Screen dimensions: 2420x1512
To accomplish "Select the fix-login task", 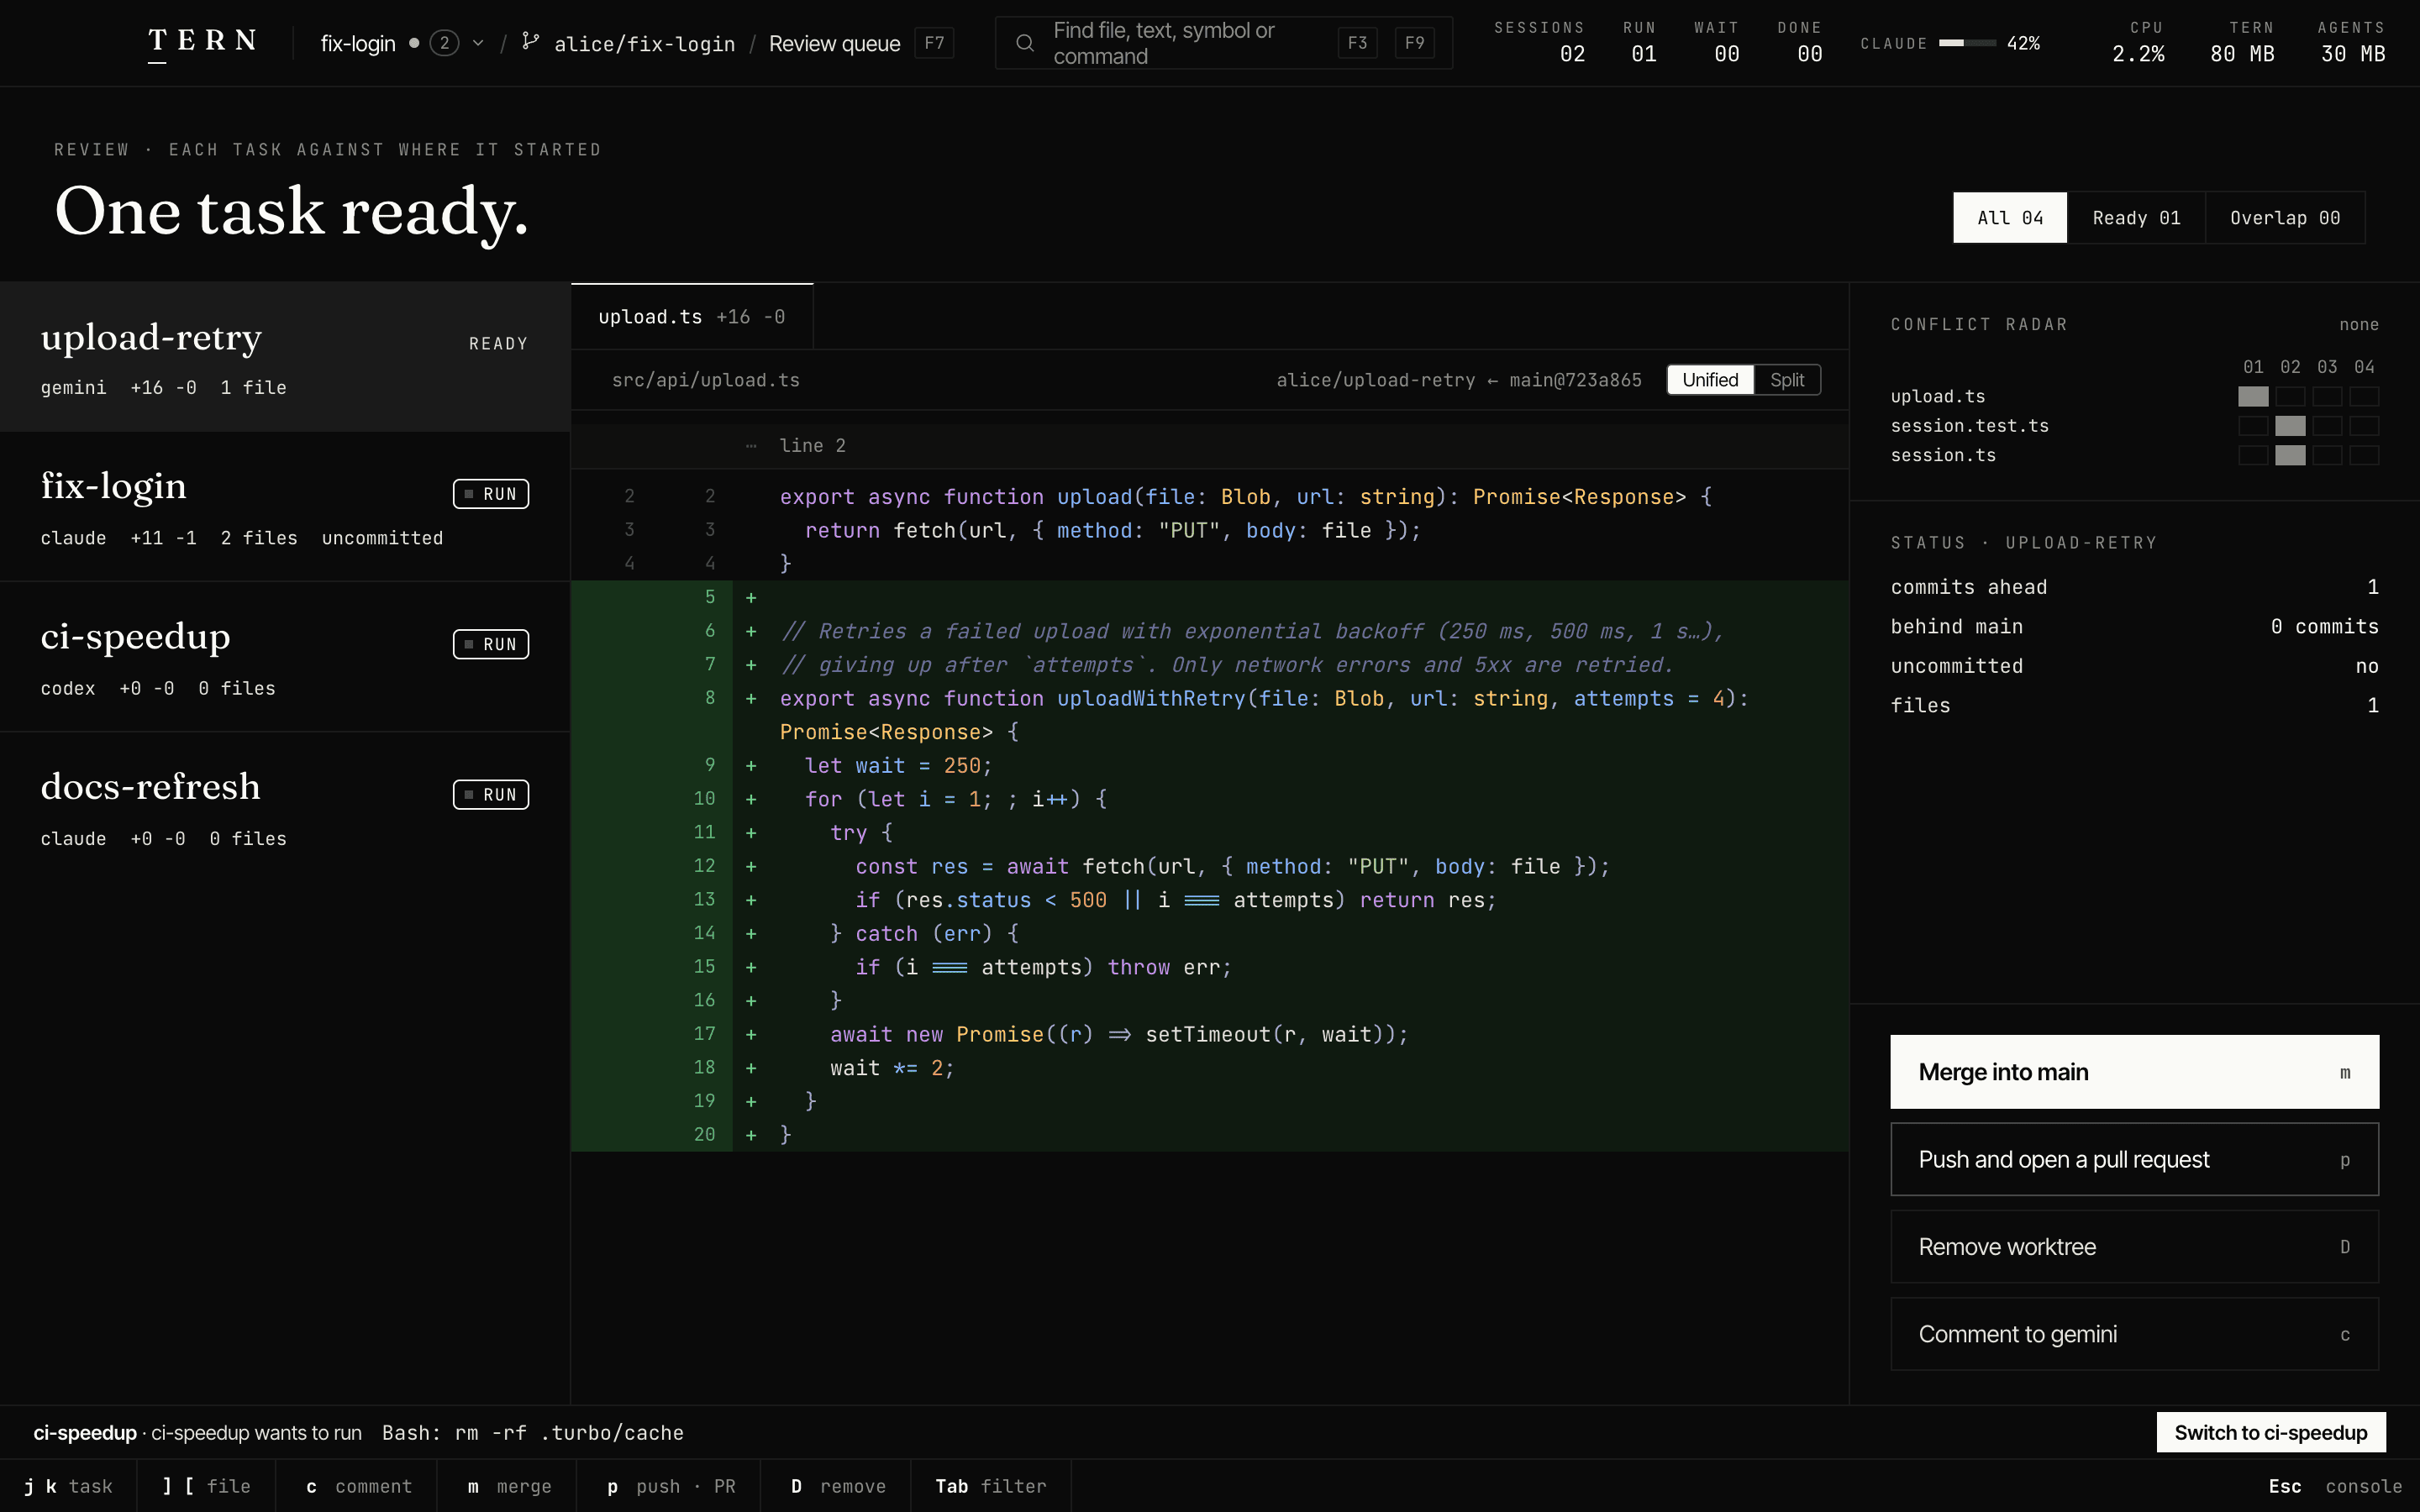I will 285,507.
